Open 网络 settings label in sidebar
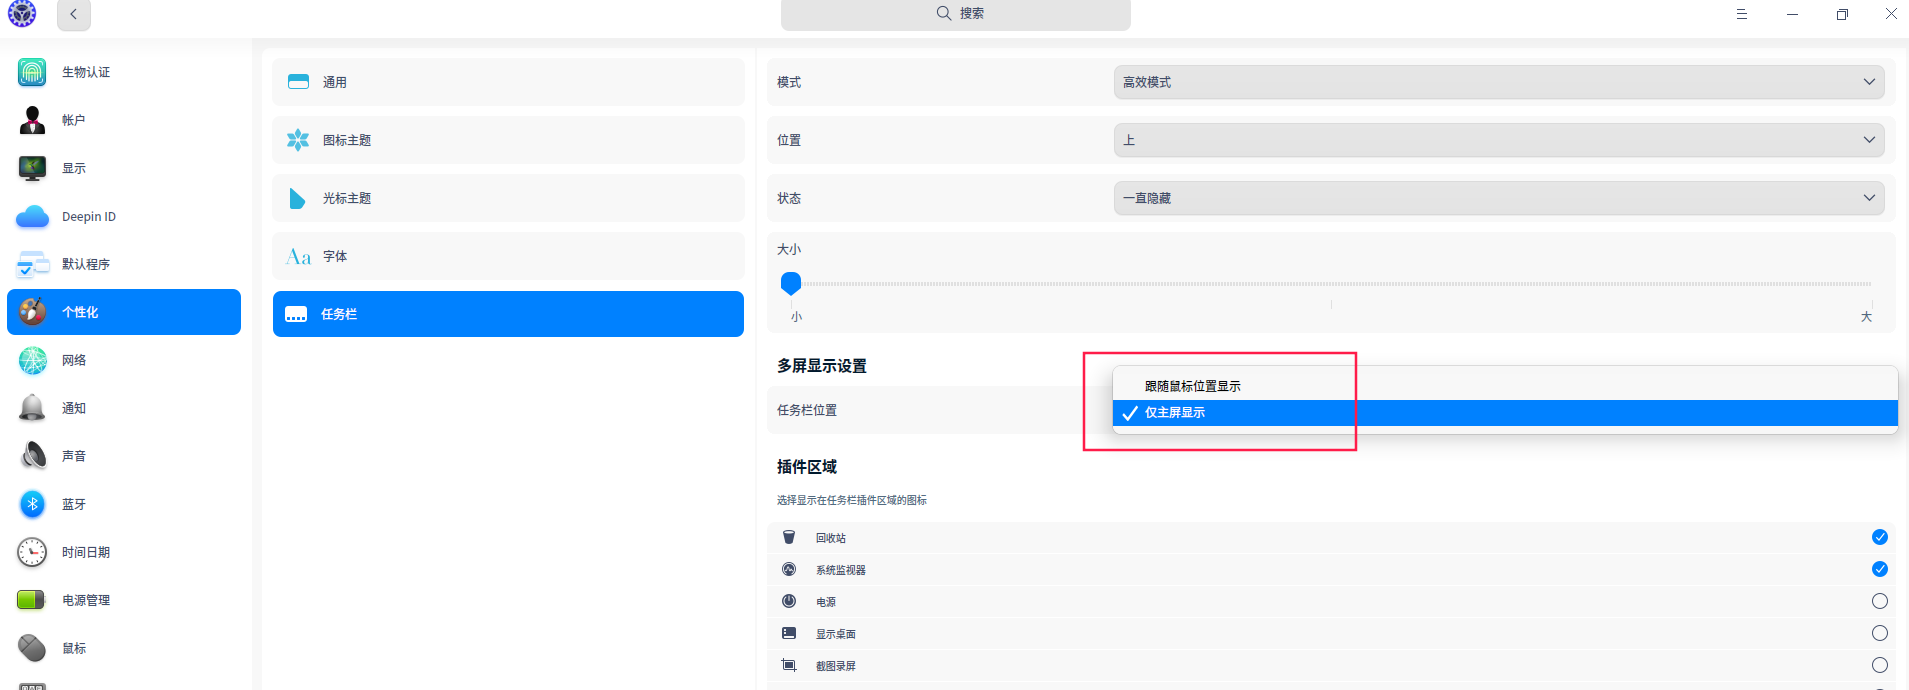This screenshot has height=690, width=1909. coord(74,360)
